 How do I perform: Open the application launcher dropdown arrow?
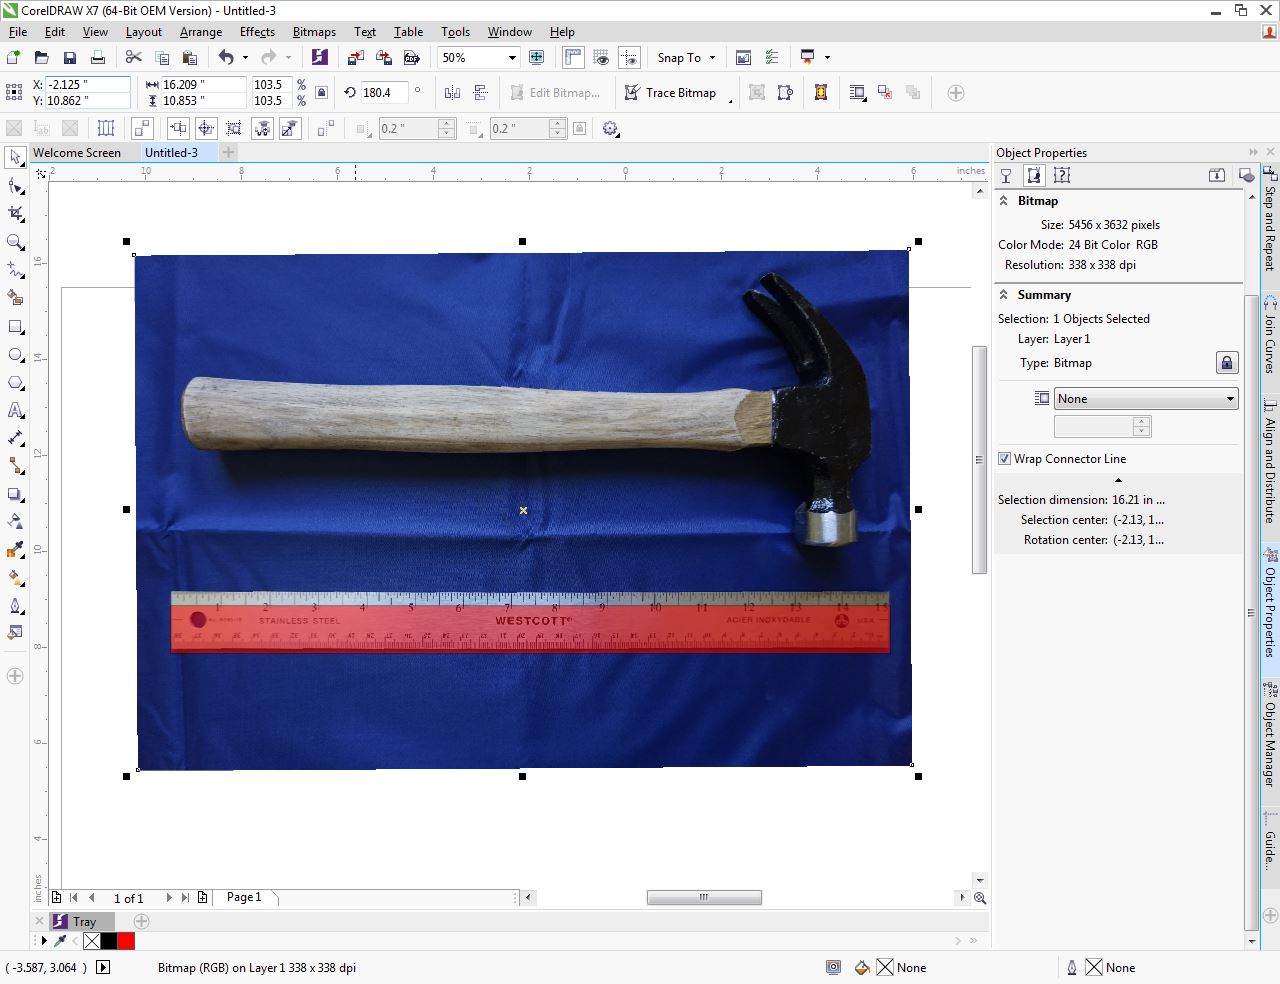click(x=827, y=58)
